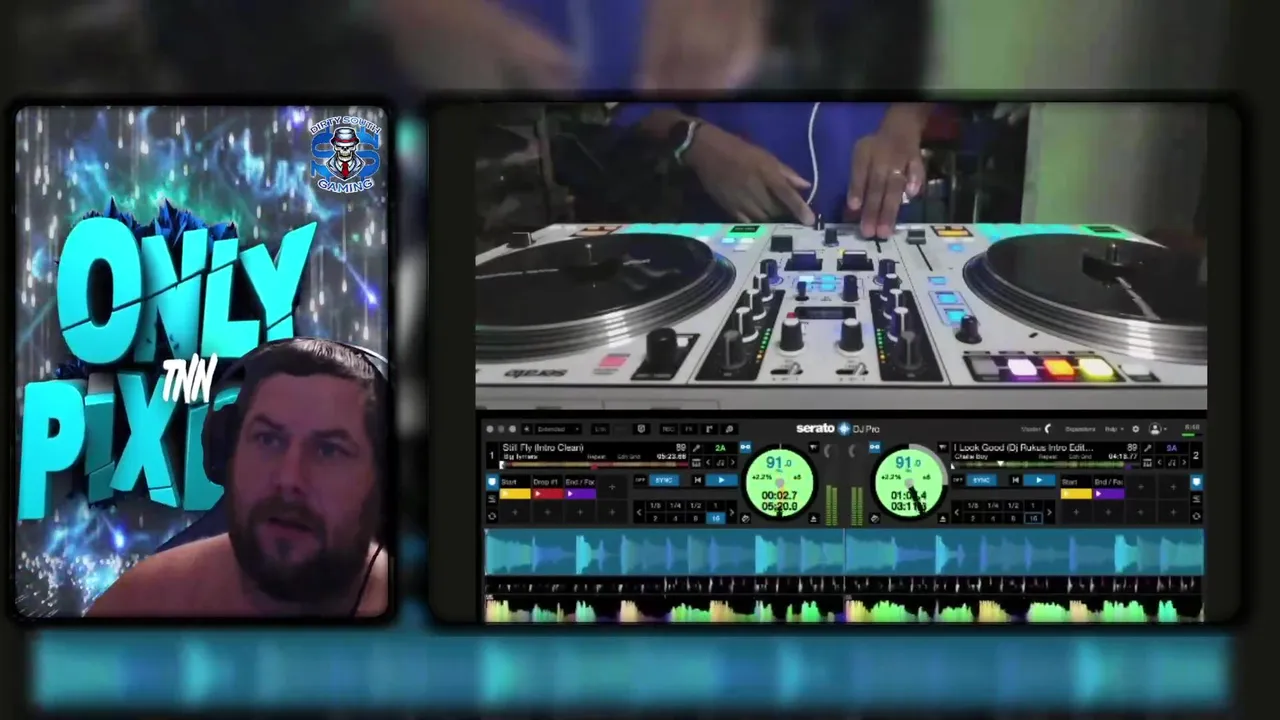Click deck 1 track overview waveform
This screenshot has width=1280, height=720.
point(594,464)
